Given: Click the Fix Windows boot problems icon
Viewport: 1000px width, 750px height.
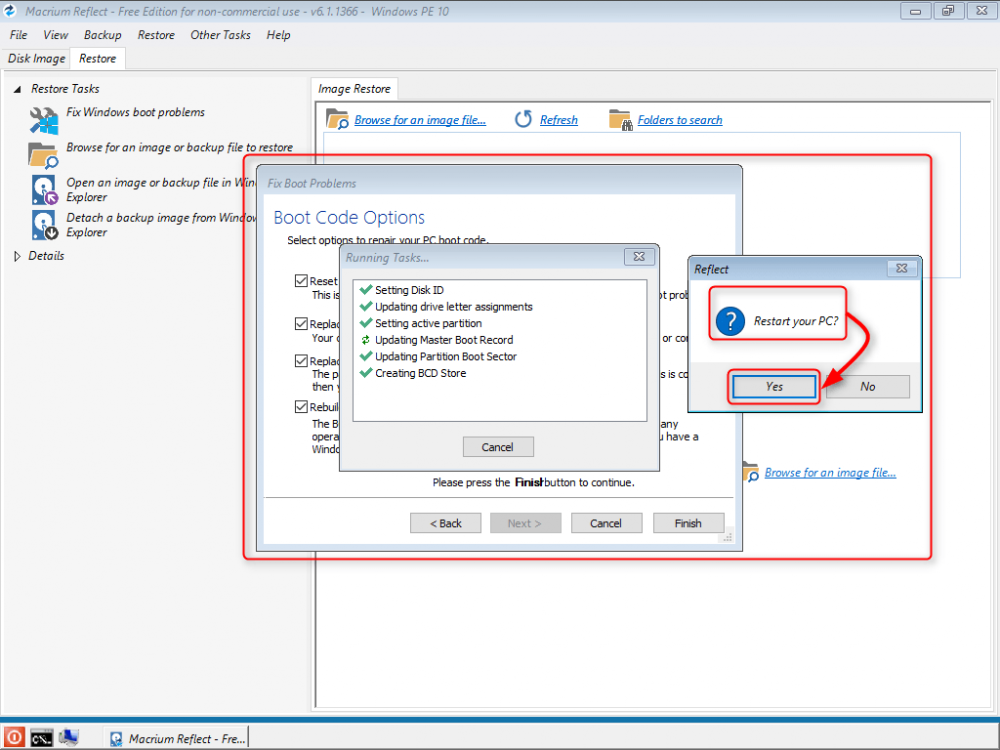Looking at the screenshot, I should (x=43, y=119).
